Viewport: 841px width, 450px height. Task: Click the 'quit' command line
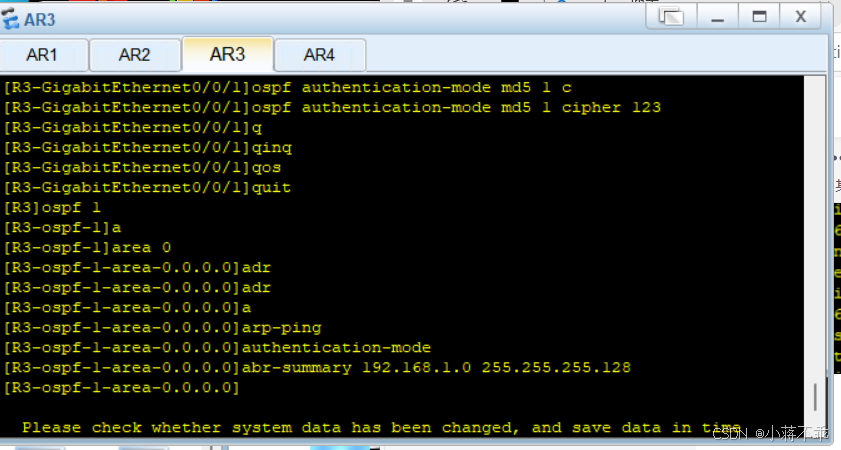147,188
